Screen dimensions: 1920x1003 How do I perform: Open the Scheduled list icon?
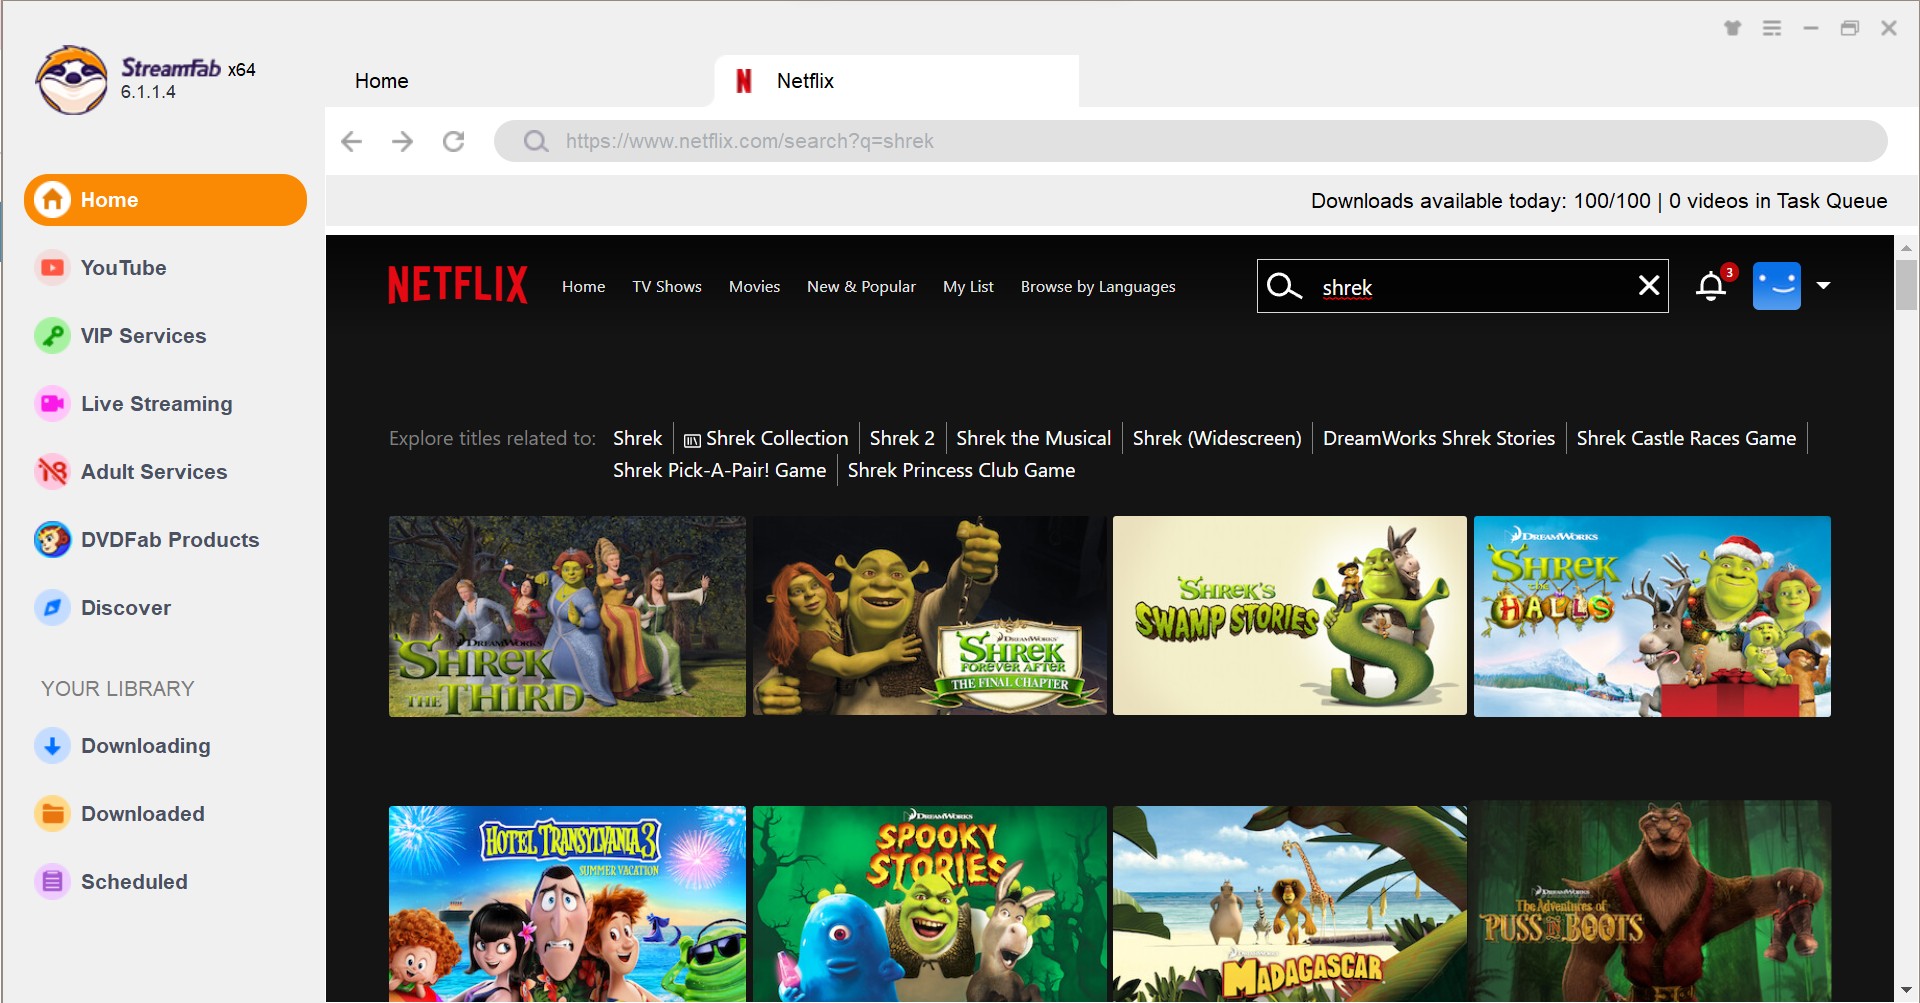[x=52, y=882]
